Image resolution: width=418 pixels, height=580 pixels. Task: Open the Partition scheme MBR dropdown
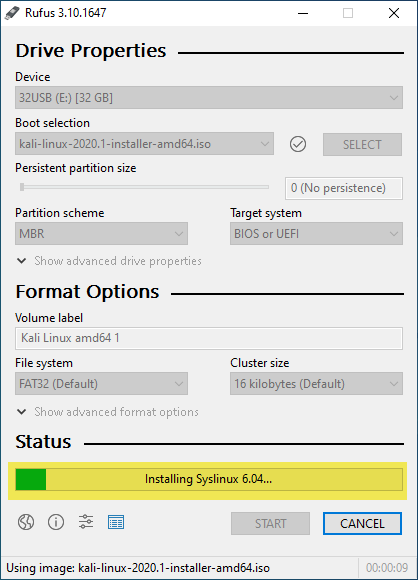(101, 233)
